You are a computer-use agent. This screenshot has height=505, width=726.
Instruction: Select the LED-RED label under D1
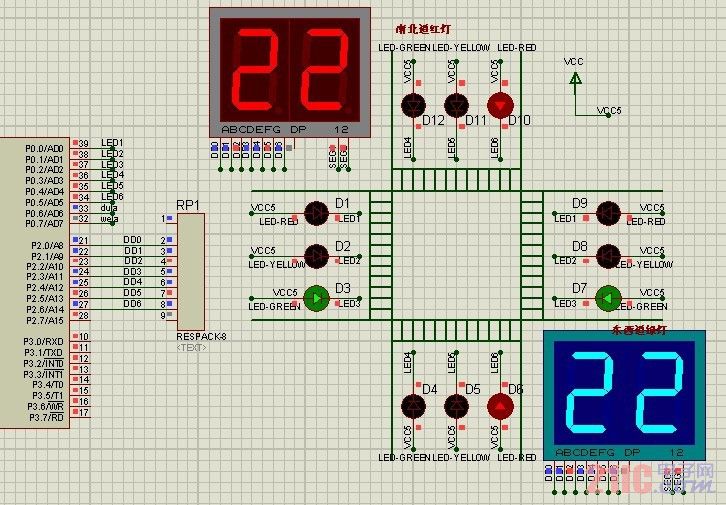[x=279, y=222]
